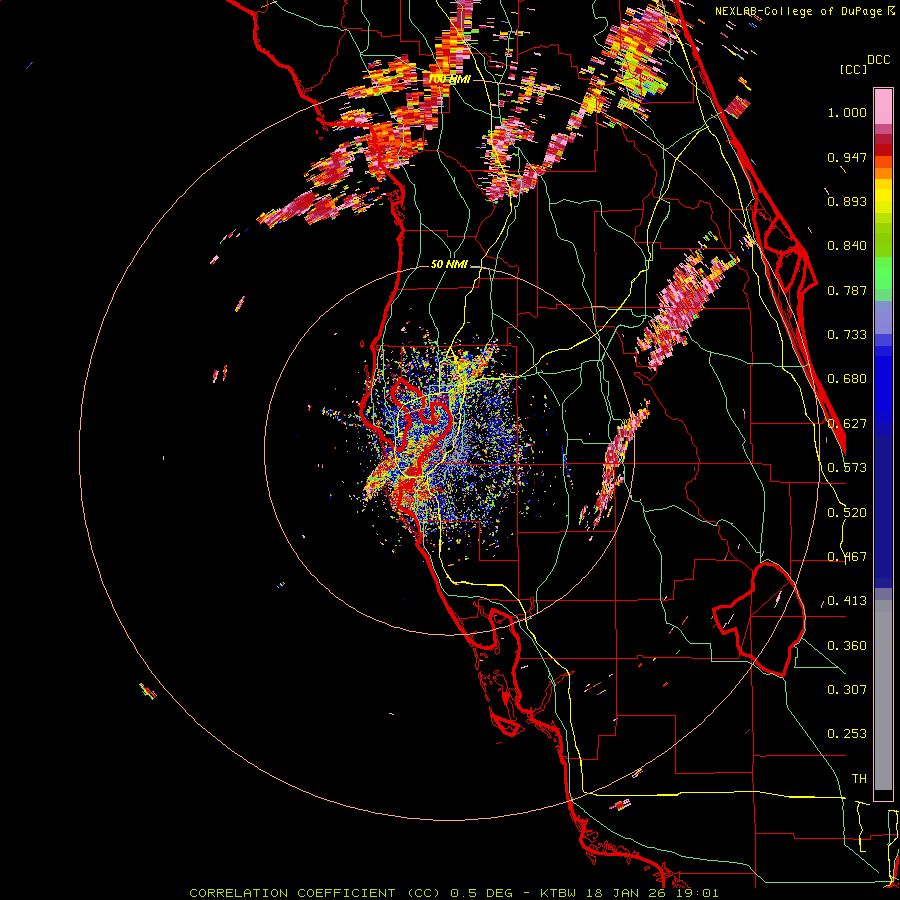Pick the pink band on the color bar
This screenshot has height=900, width=900.
[x=883, y=106]
